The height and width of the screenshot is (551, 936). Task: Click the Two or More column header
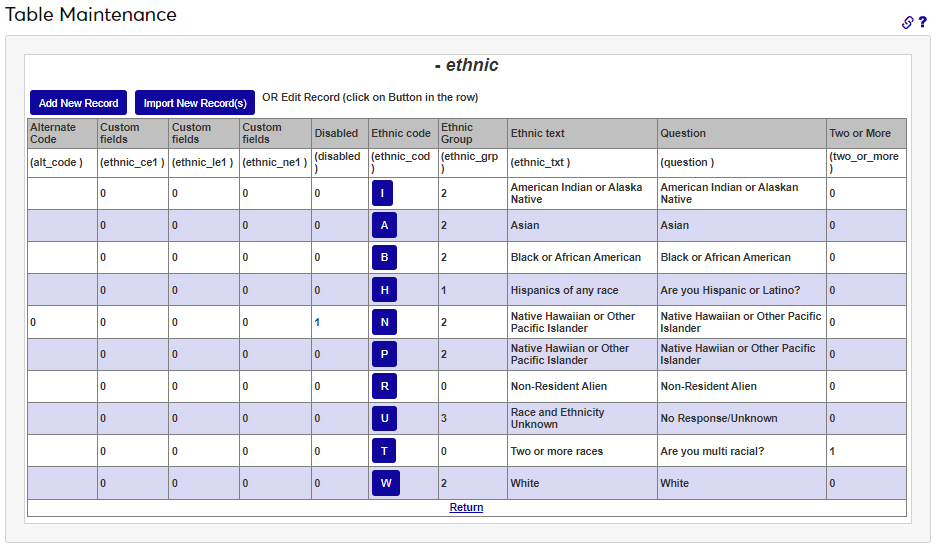pyautogui.click(x=859, y=134)
